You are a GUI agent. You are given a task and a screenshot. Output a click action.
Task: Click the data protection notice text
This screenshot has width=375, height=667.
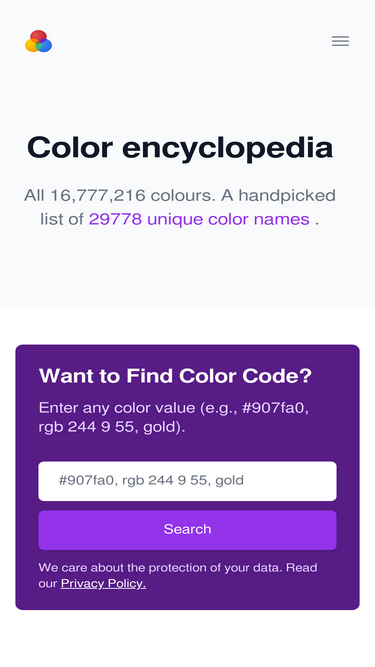pos(178,575)
